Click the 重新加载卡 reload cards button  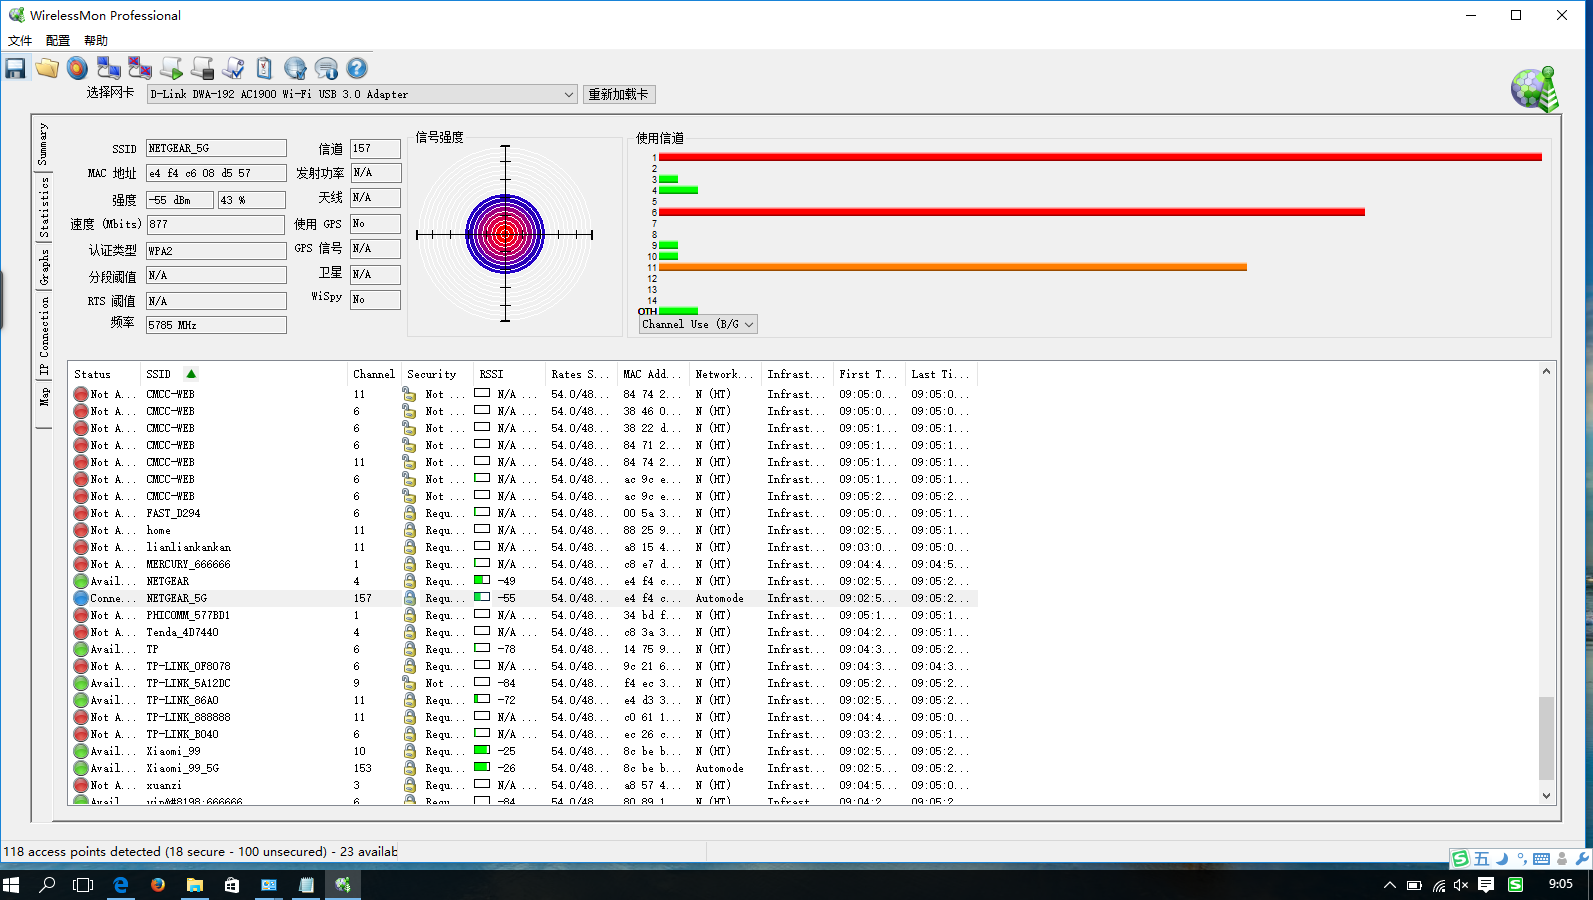pos(619,94)
